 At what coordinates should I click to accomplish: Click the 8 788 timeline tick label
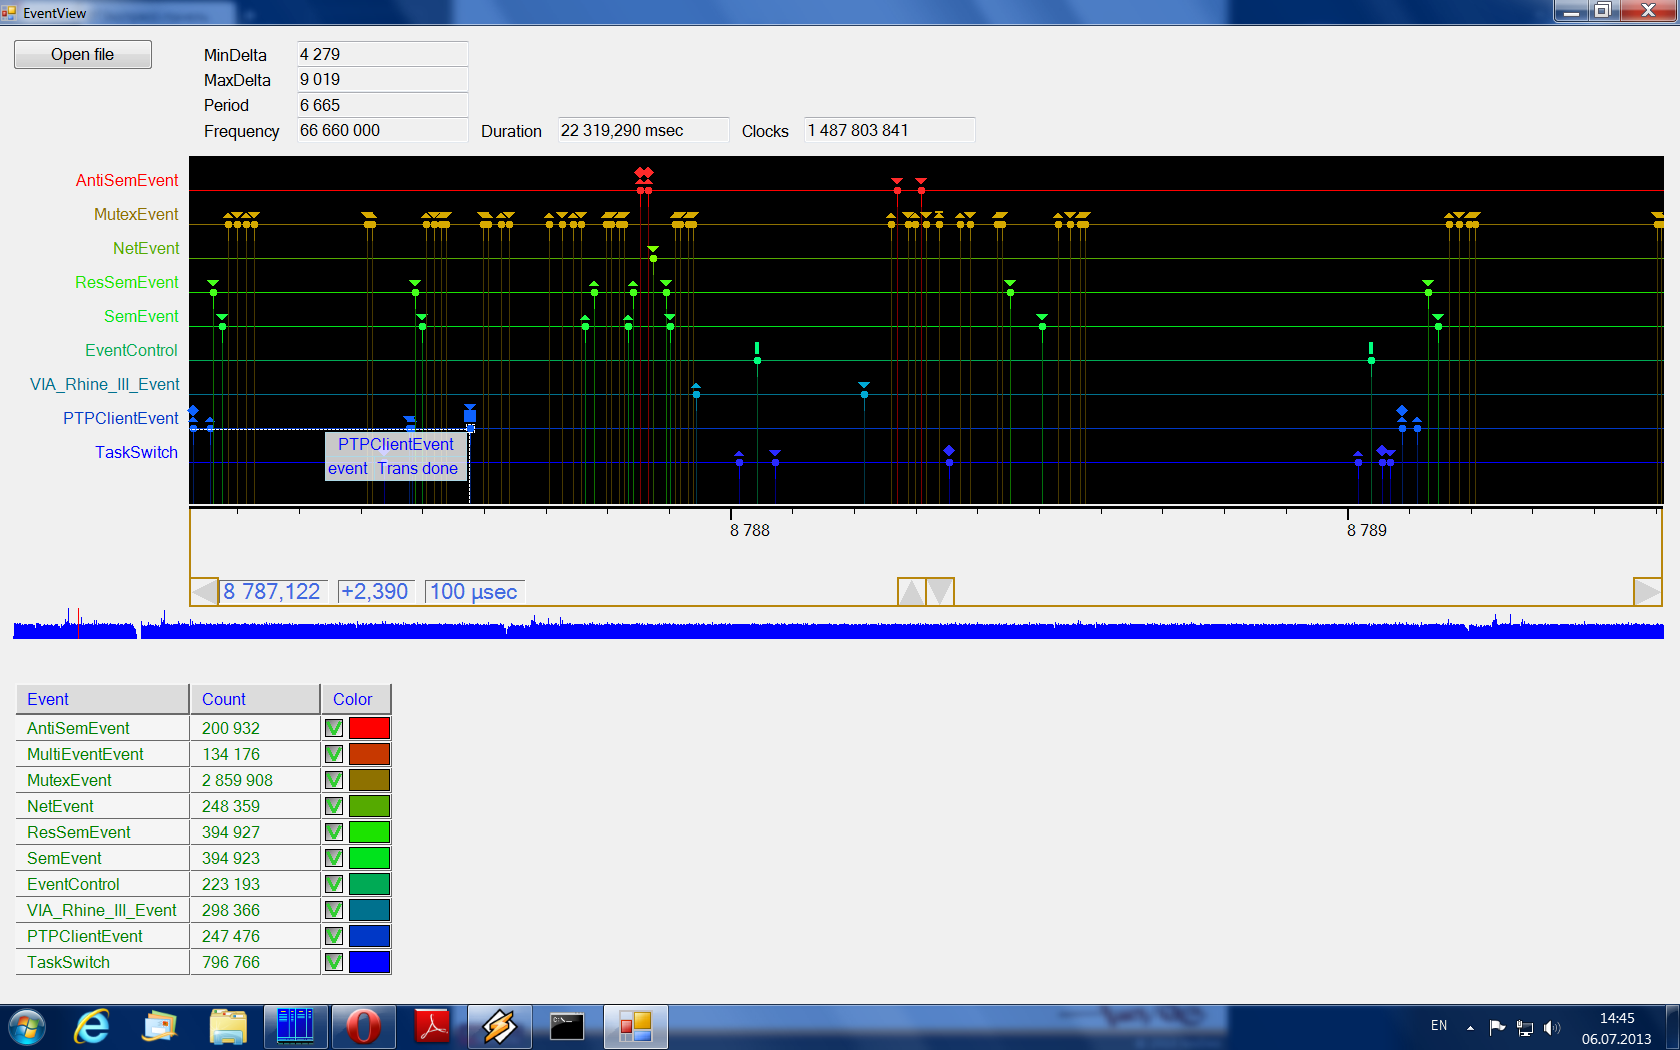point(750,530)
